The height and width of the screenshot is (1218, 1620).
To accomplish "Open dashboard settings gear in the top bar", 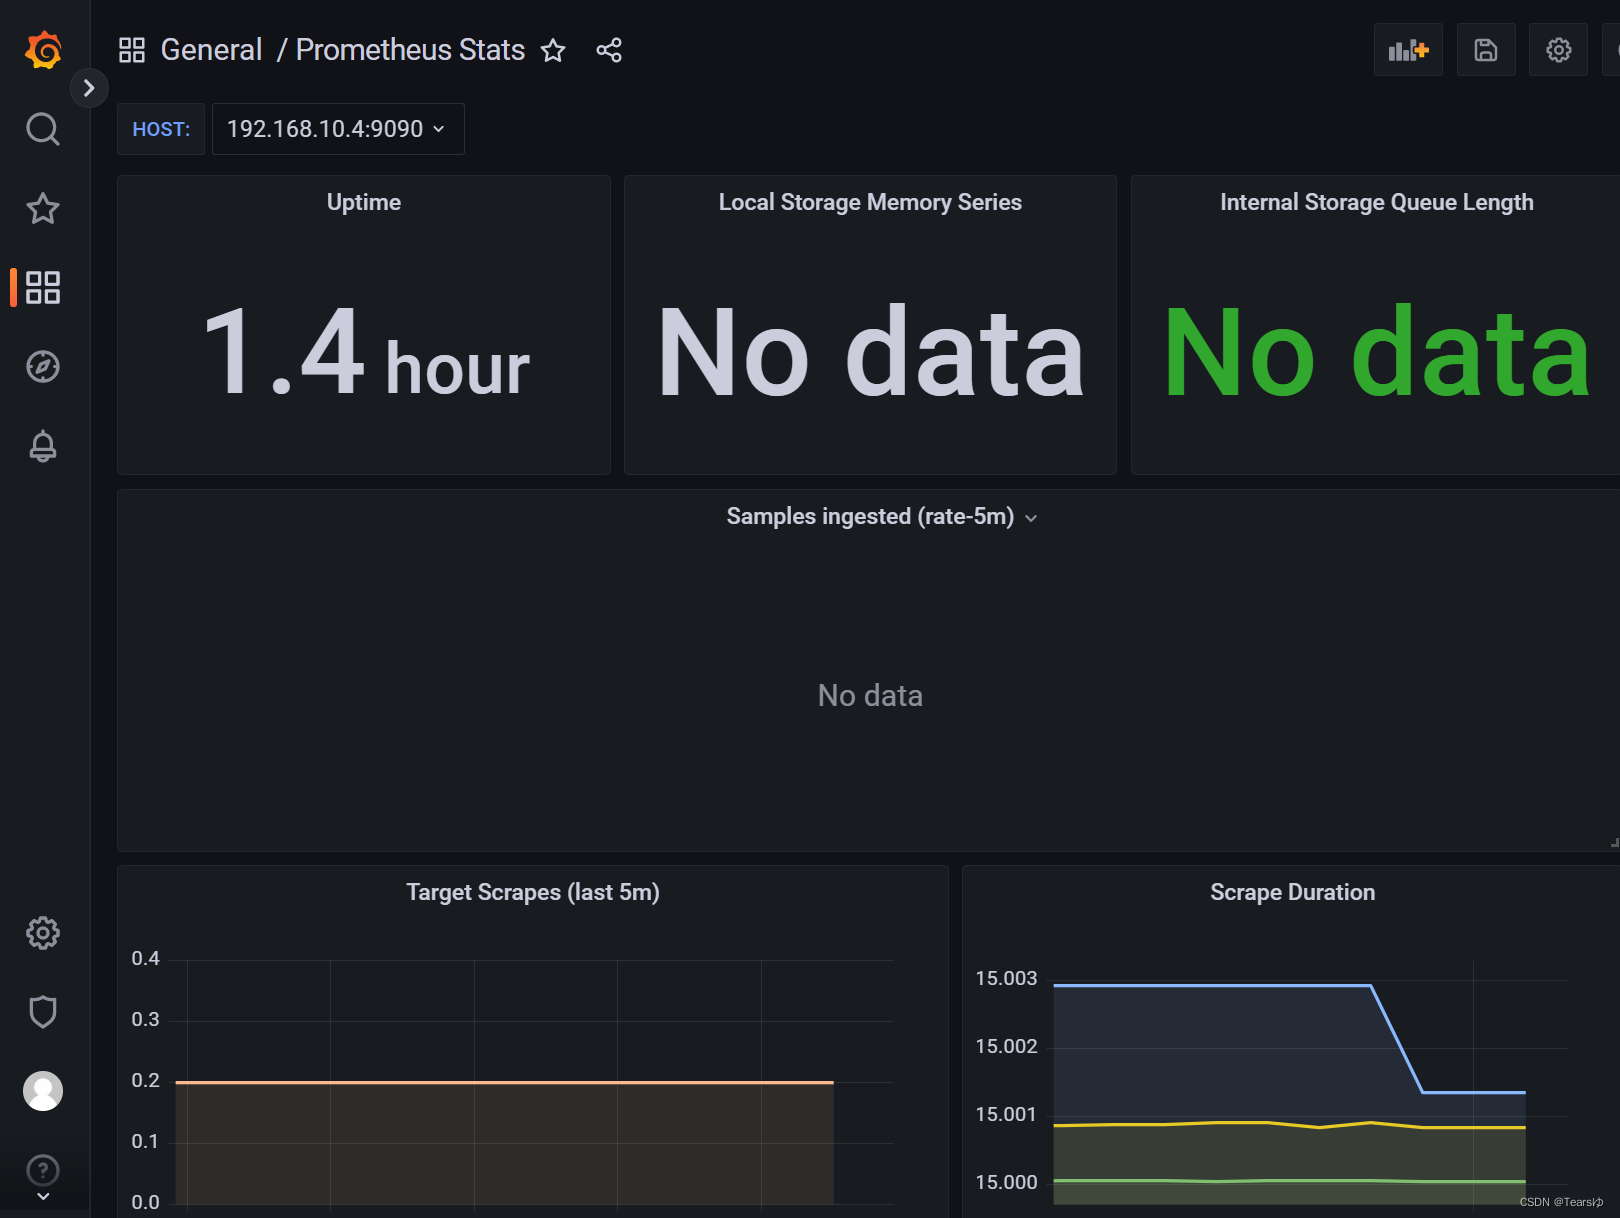I will (x=1558, y=50).
